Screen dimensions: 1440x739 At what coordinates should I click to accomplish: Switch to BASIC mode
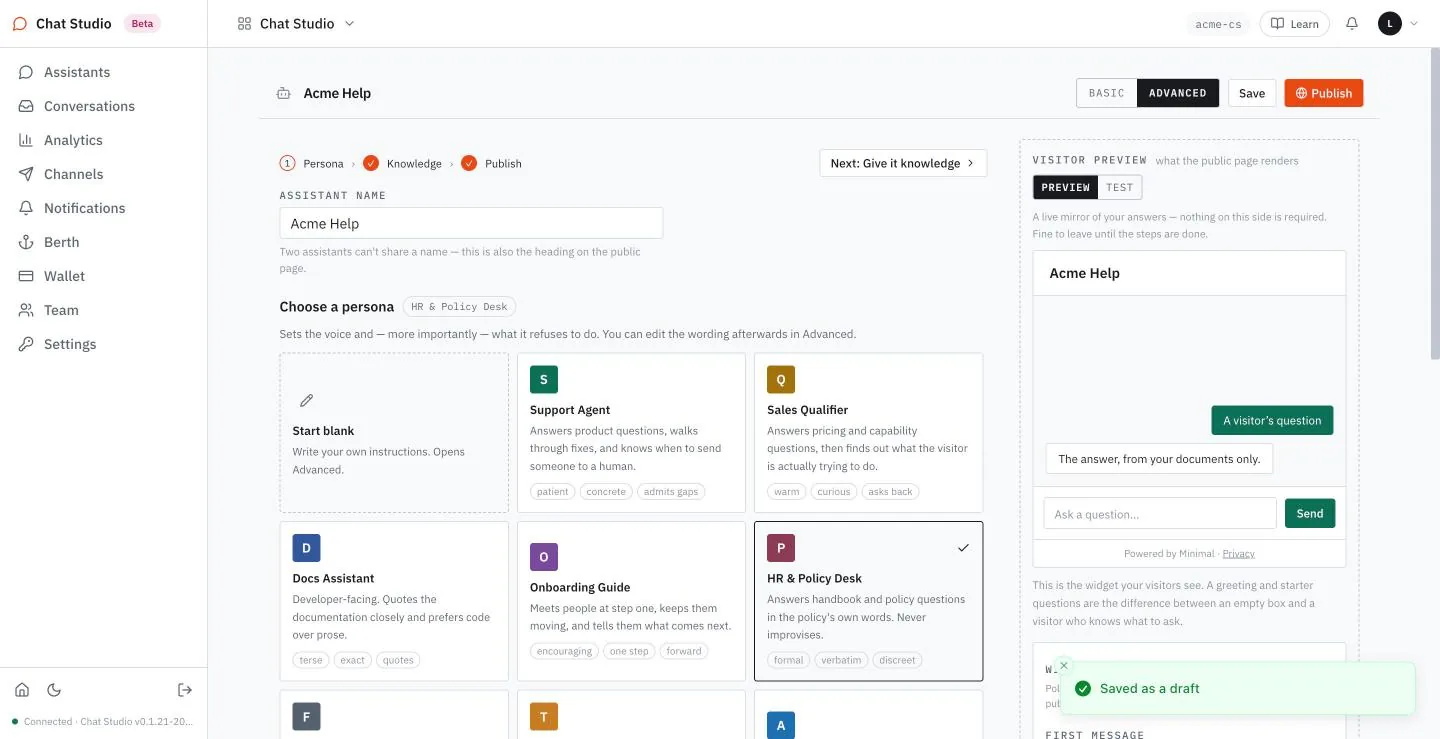click(x=1107, y=93)
